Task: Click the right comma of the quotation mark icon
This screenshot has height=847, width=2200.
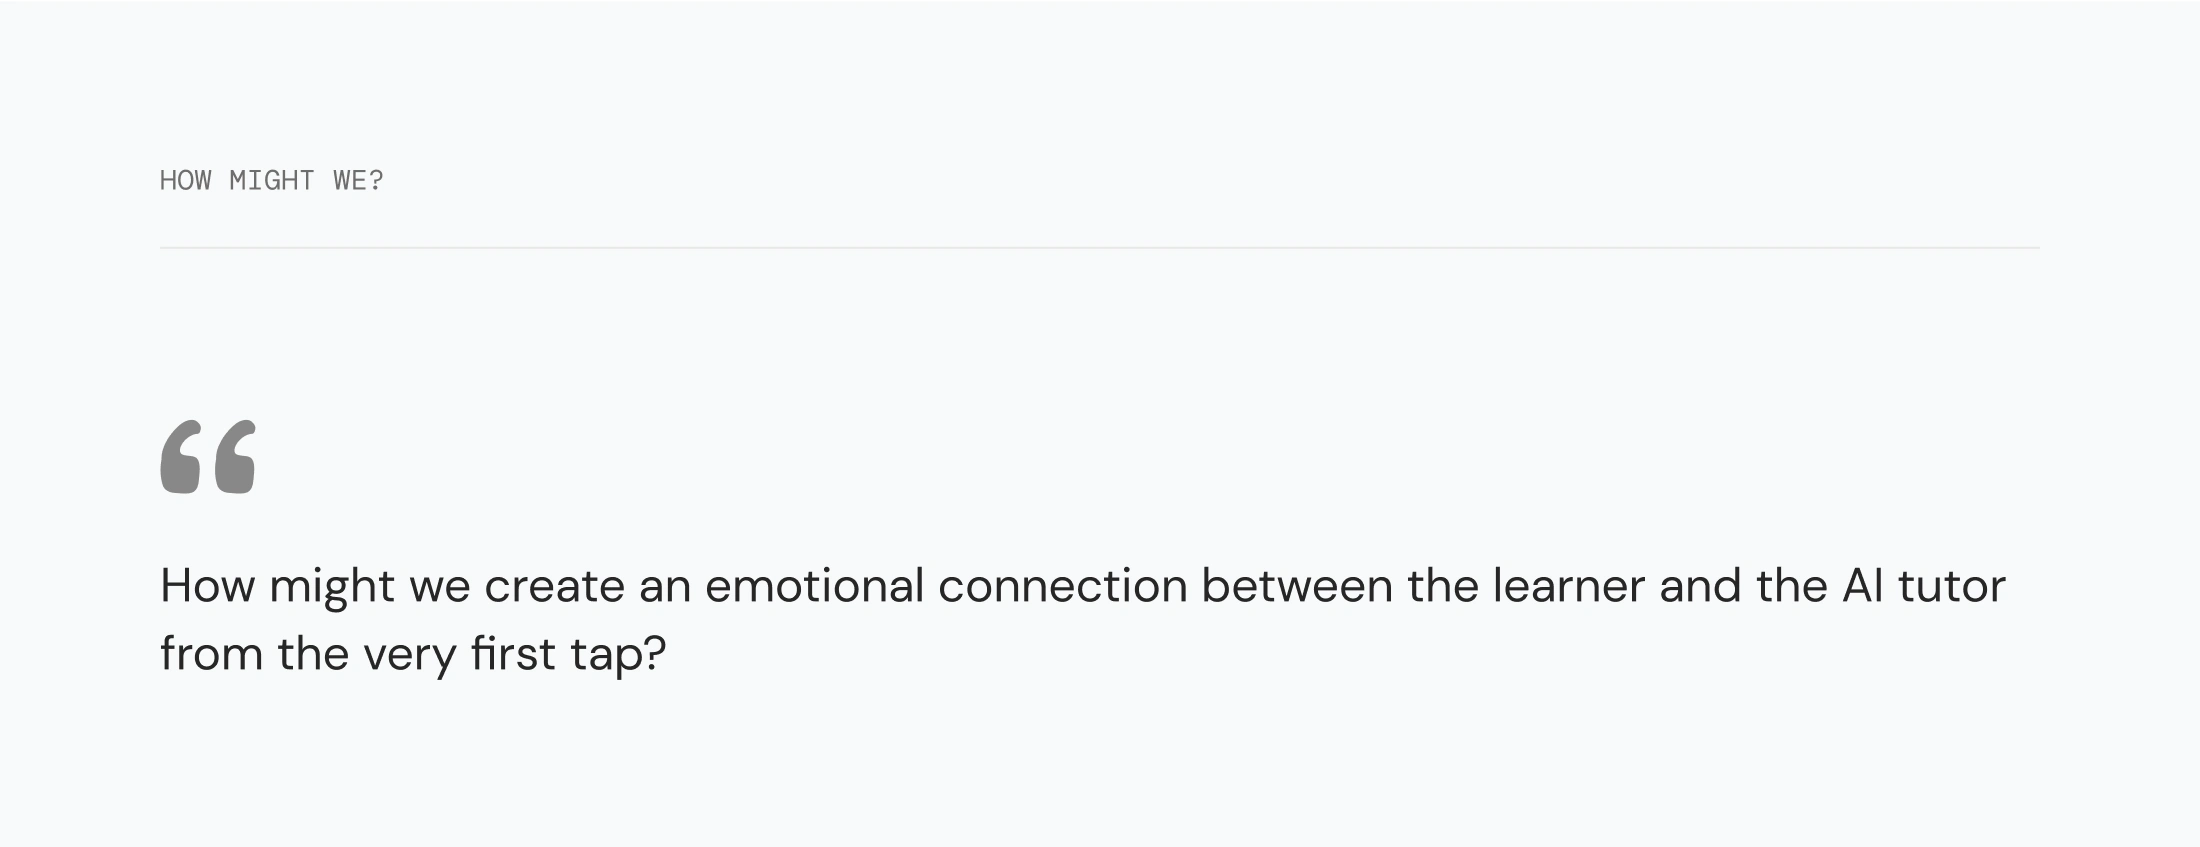Action: pos(235,457)
